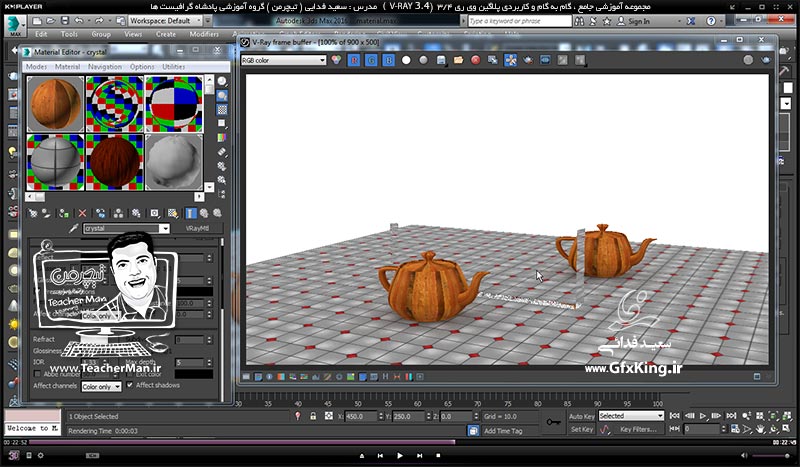Click Pan View hand icon
800x467 pixels.
[760, 429]
